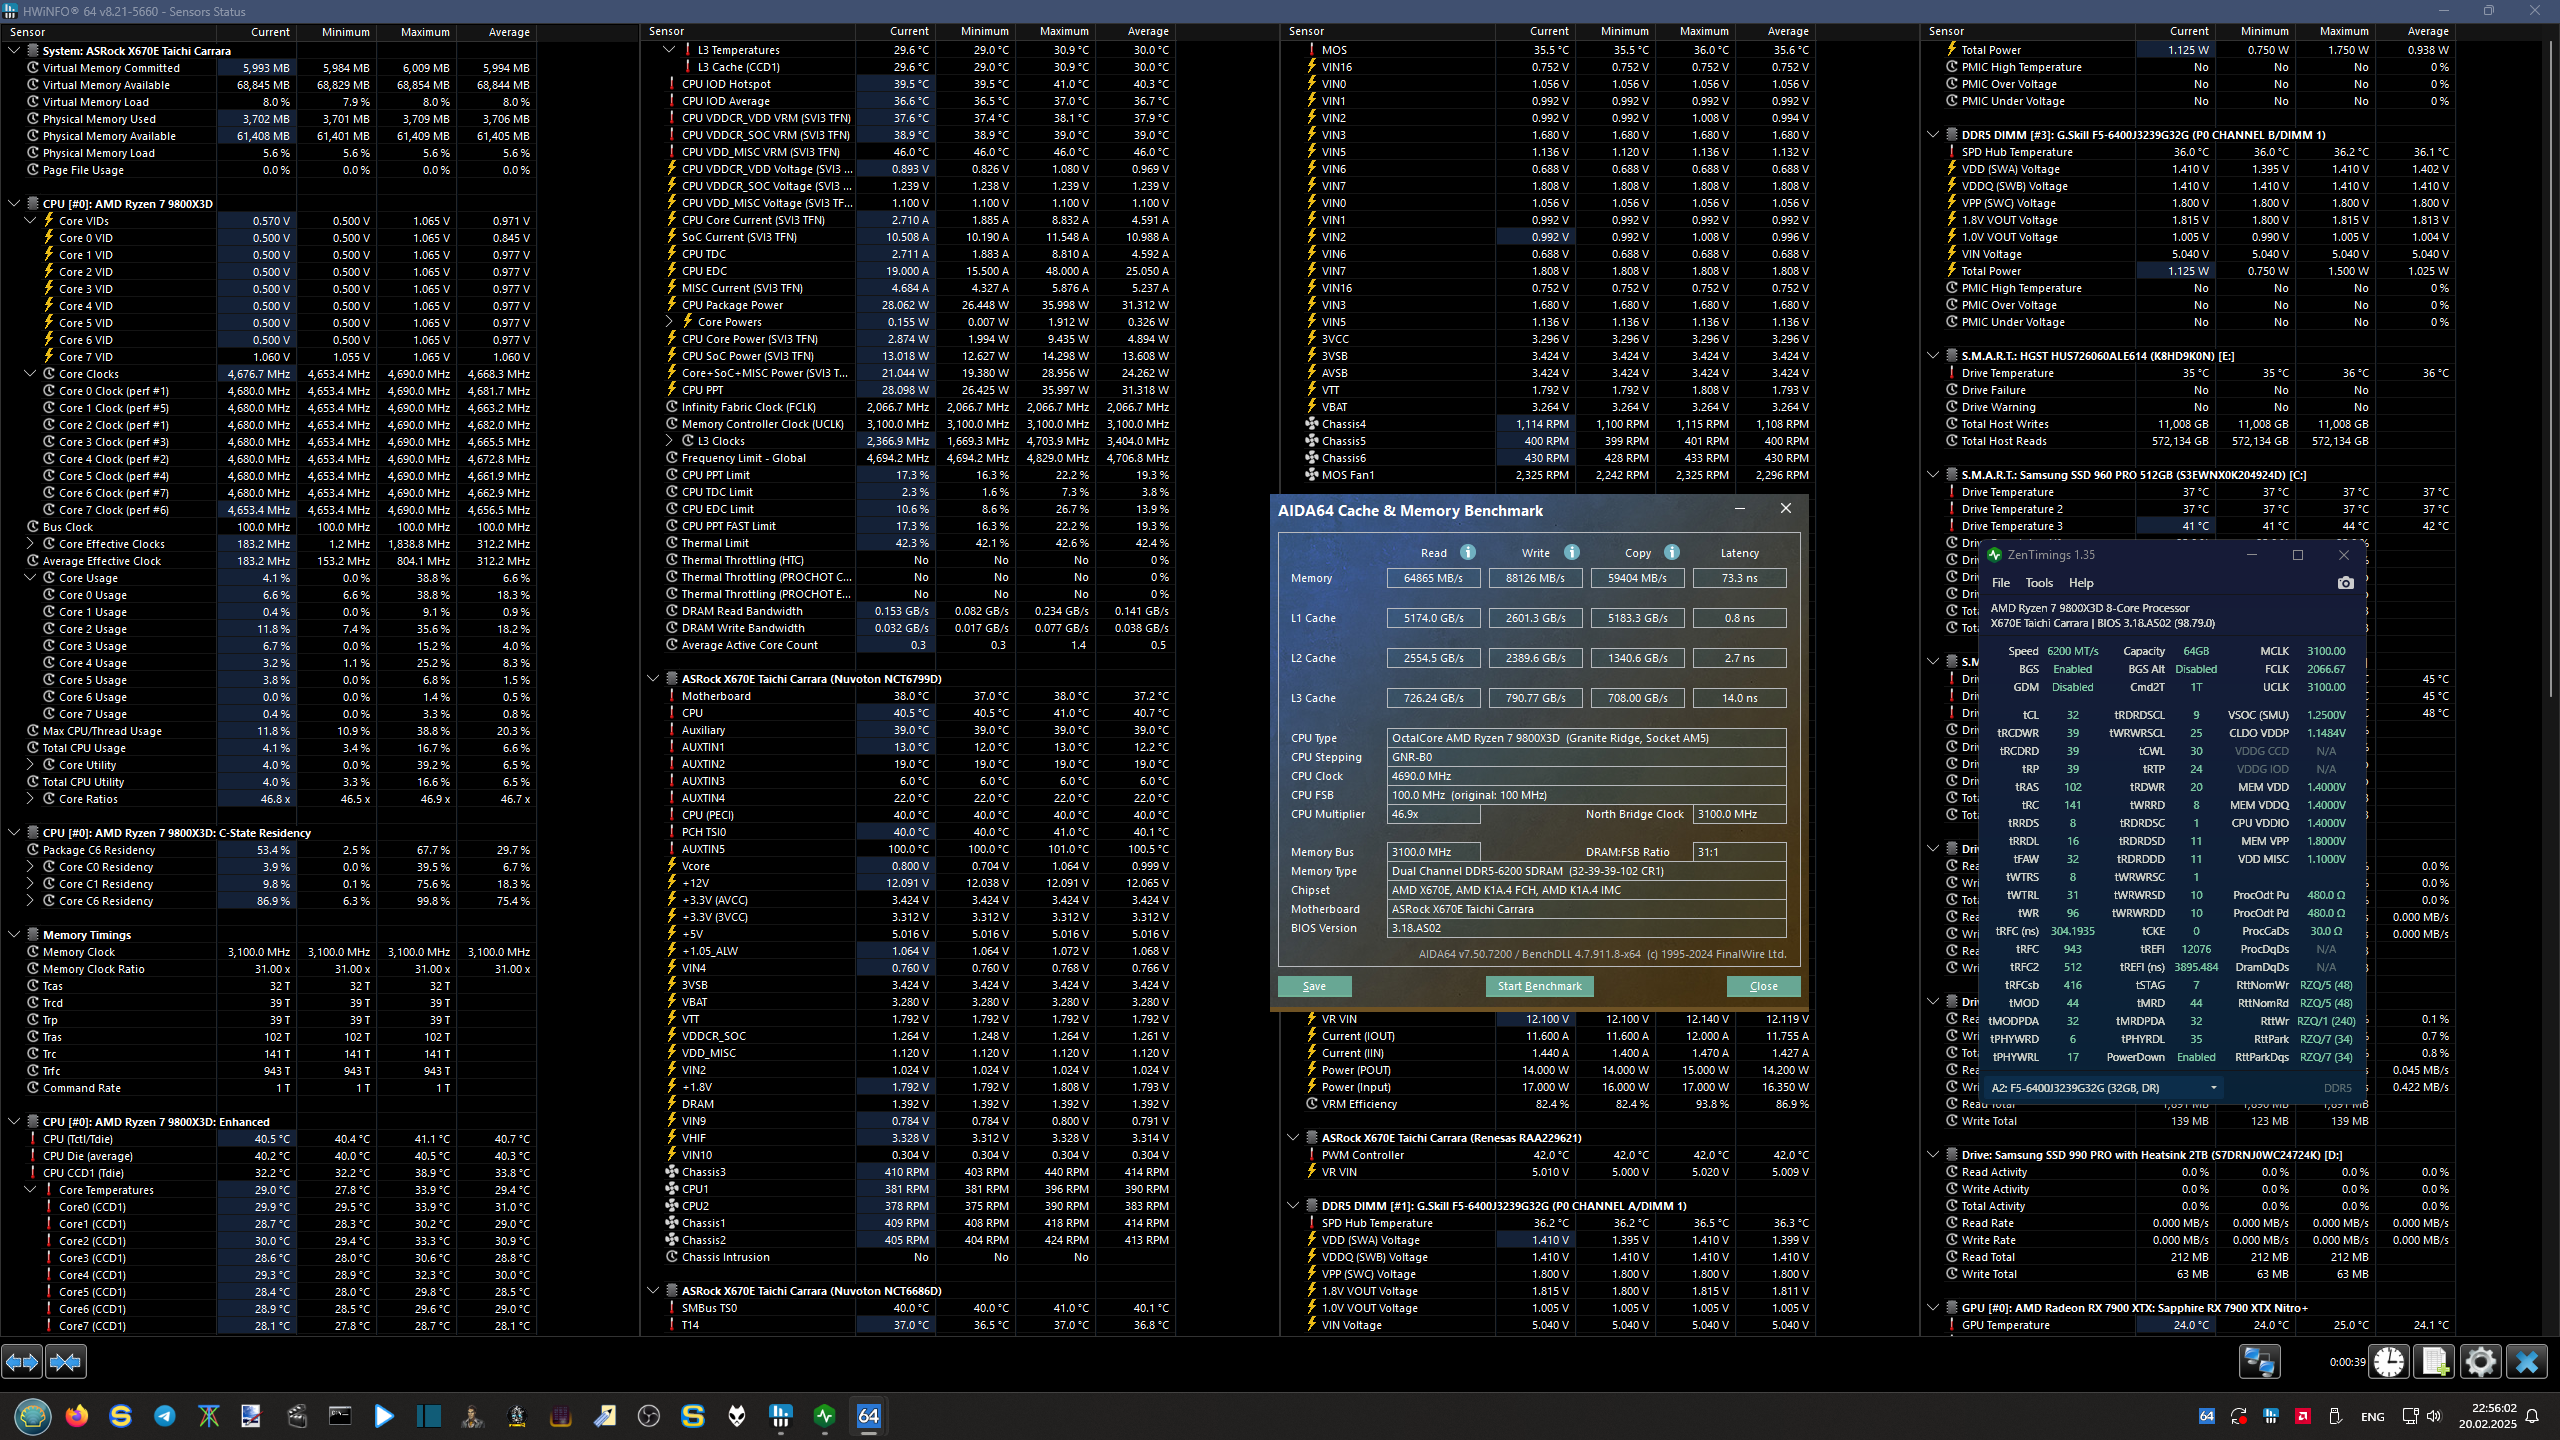2560x1440 pixels.
Task: Open ZenTimings Tools menu
Action: (2038, 583)
